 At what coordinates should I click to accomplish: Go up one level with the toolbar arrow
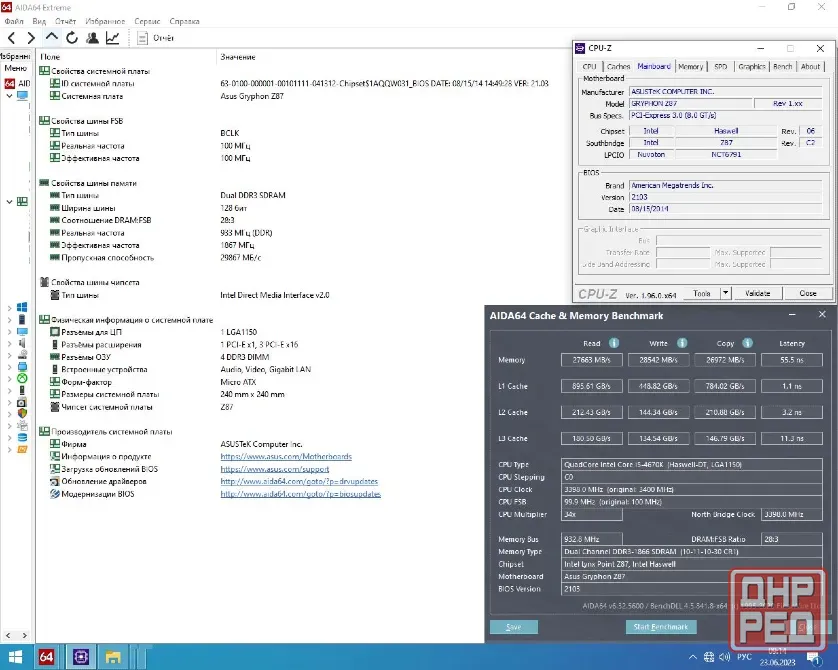tap(51, 37)
